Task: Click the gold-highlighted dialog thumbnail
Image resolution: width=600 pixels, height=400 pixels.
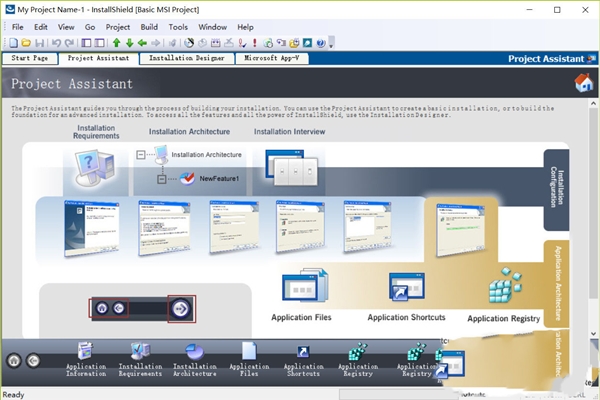Action: point(460,230)
